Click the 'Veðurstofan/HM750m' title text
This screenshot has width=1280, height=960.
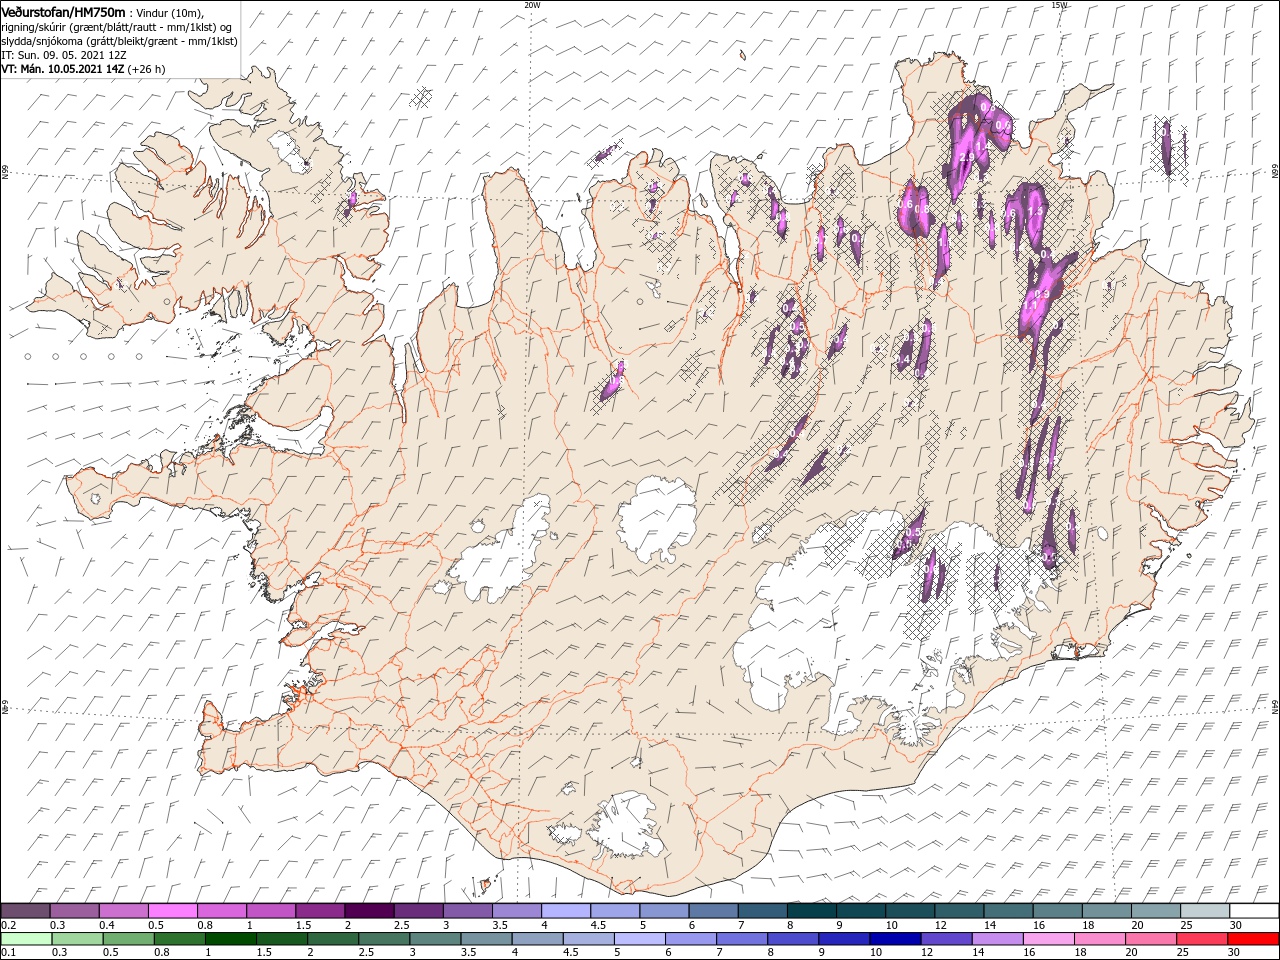coord(63,11)
